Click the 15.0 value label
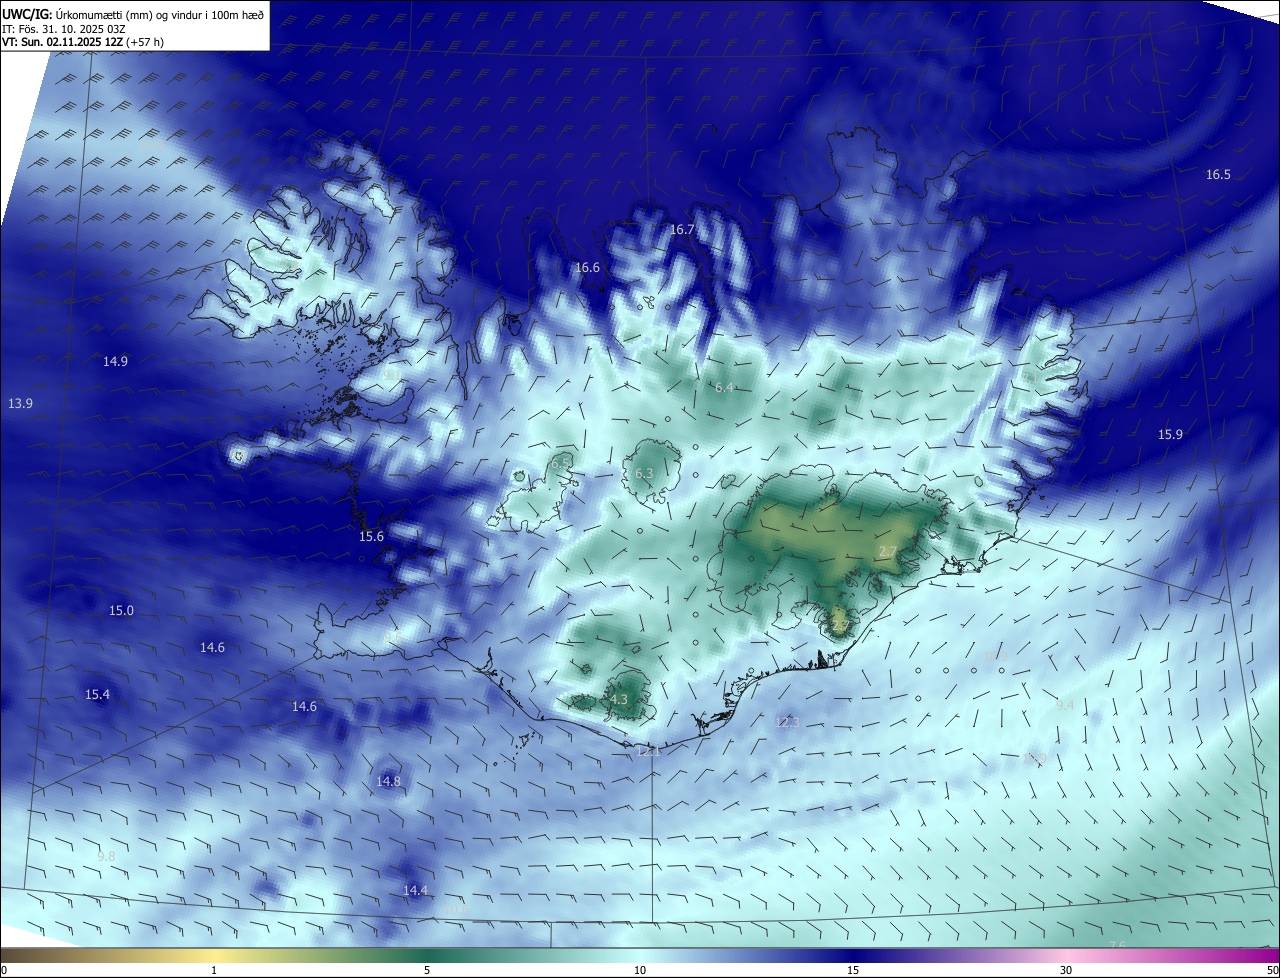The width and height of the screenshot is (1280, 978). tap(121, 611)
